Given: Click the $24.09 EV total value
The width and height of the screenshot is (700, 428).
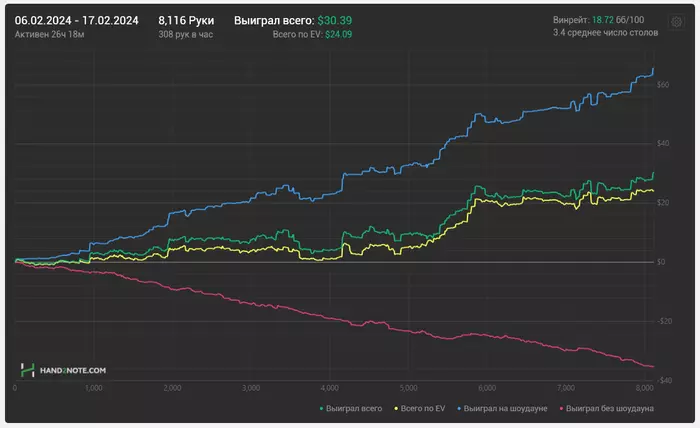Looking at the screenshot, I should [338, 34].
